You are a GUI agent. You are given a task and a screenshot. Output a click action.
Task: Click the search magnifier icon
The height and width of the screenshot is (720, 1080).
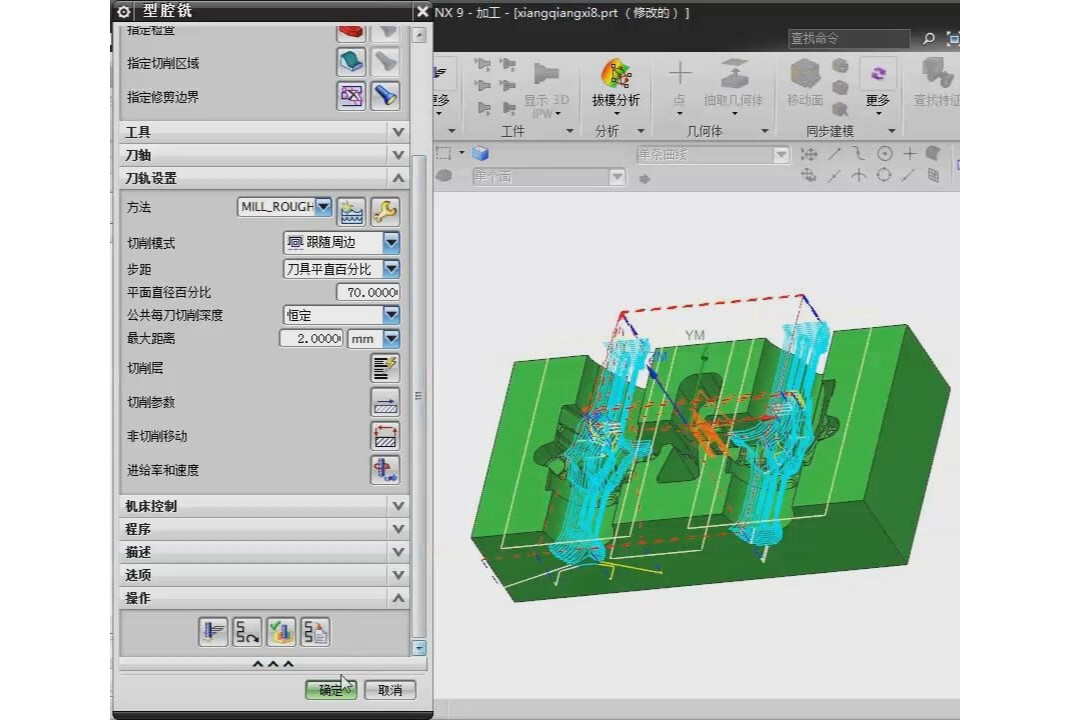[928, 39]
